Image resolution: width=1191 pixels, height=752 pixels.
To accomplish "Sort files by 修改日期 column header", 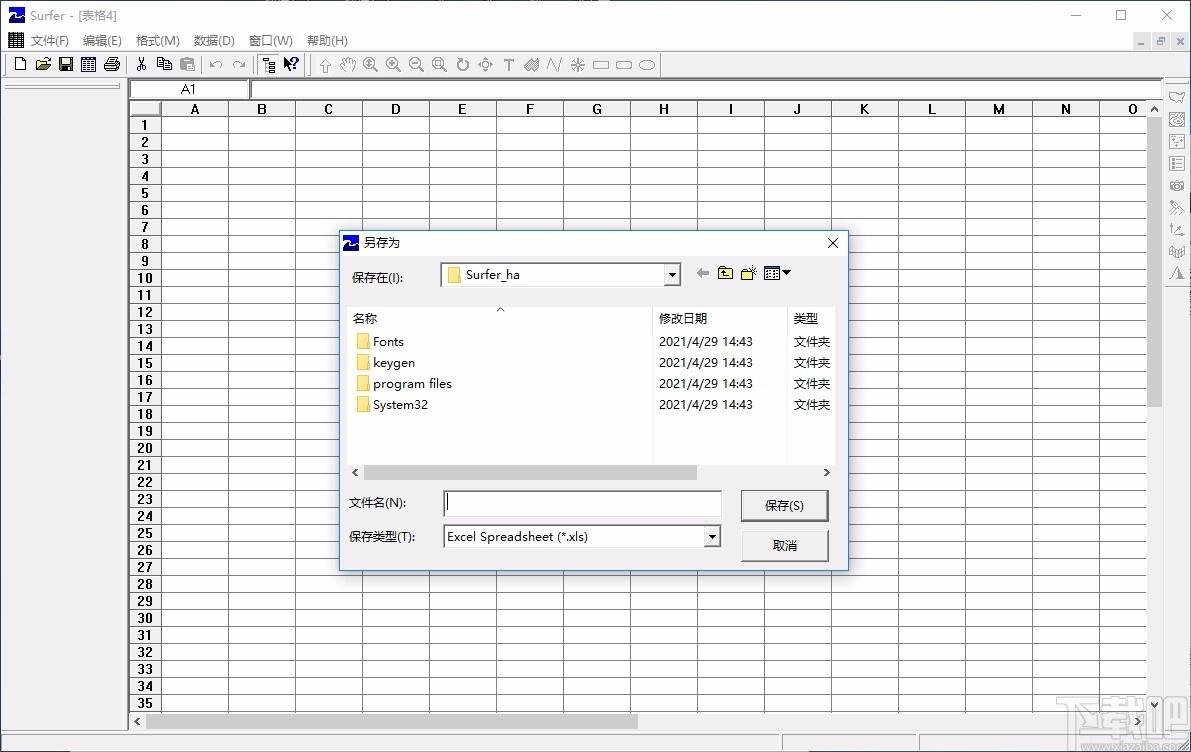I will [x=719, y=318].
